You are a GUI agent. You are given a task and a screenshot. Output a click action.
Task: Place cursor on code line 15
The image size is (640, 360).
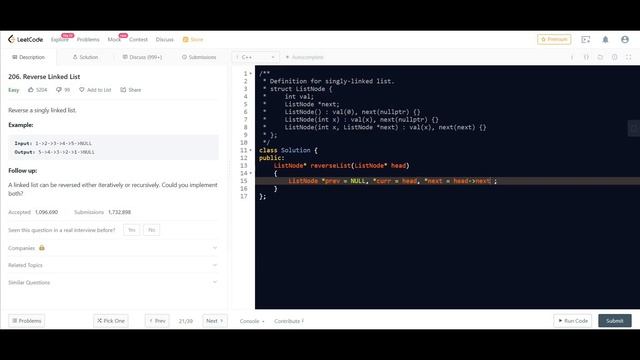click(x=447, y=181)
